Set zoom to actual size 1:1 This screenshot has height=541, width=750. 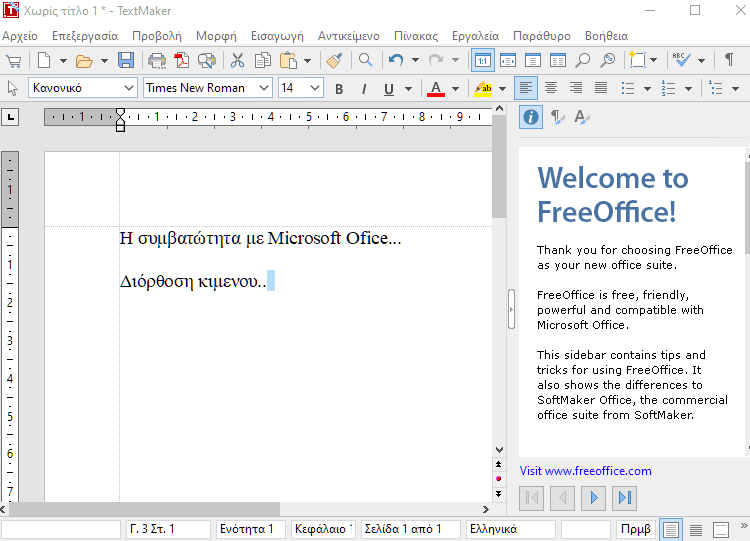point(483,61)
